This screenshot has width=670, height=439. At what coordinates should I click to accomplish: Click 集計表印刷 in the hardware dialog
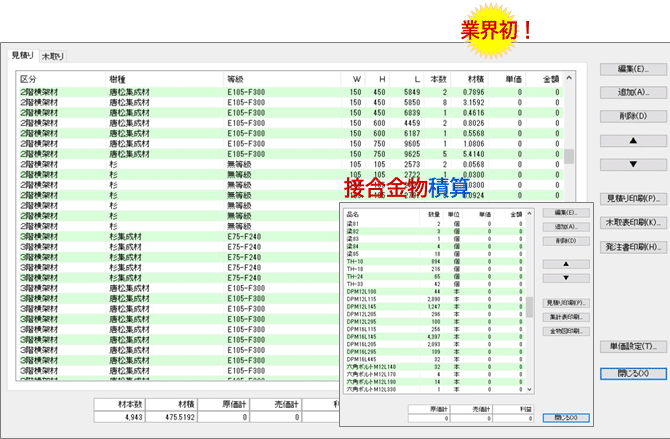point(565,316)
